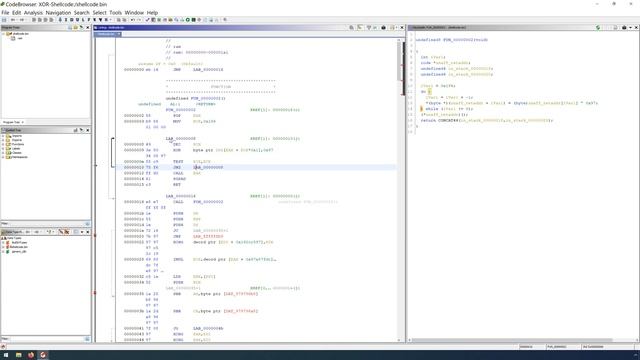
Task: Click the first icon in Listing header
Action: [x=351, y=27]
